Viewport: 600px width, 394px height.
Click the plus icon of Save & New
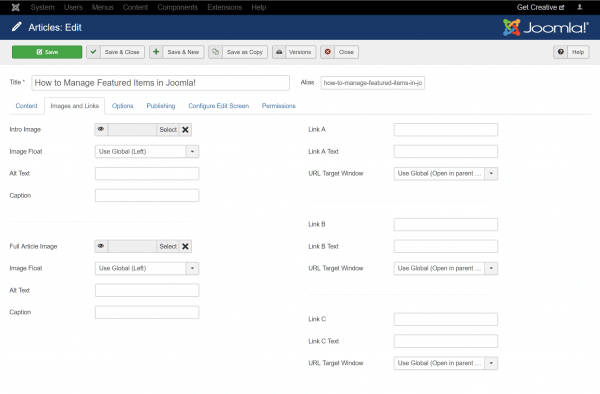[156, 52]
